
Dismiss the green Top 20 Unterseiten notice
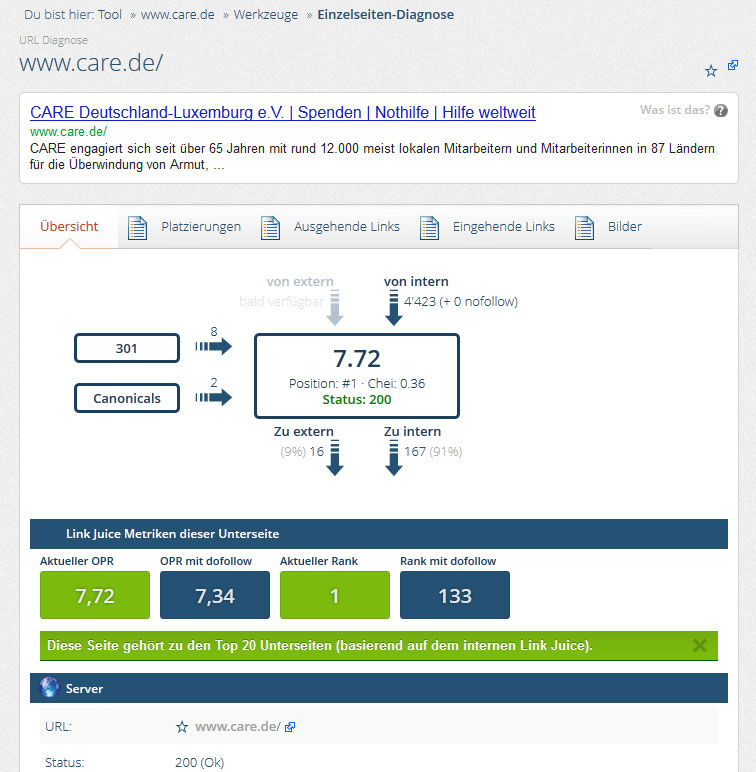699,645
